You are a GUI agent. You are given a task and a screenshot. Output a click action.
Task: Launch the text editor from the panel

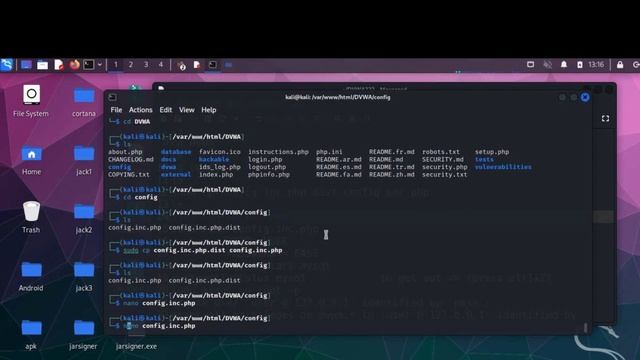coord(59,65)
